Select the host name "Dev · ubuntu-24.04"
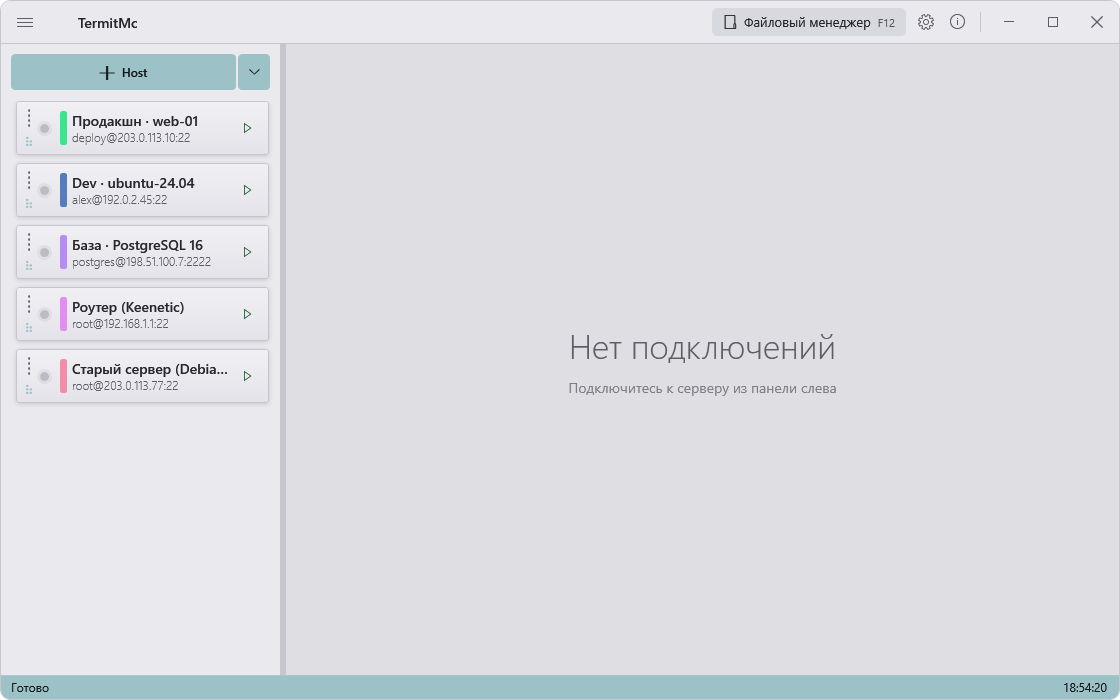Image resolution: width=1120 pixels, height=700 pixels. [x=133, y=184]
